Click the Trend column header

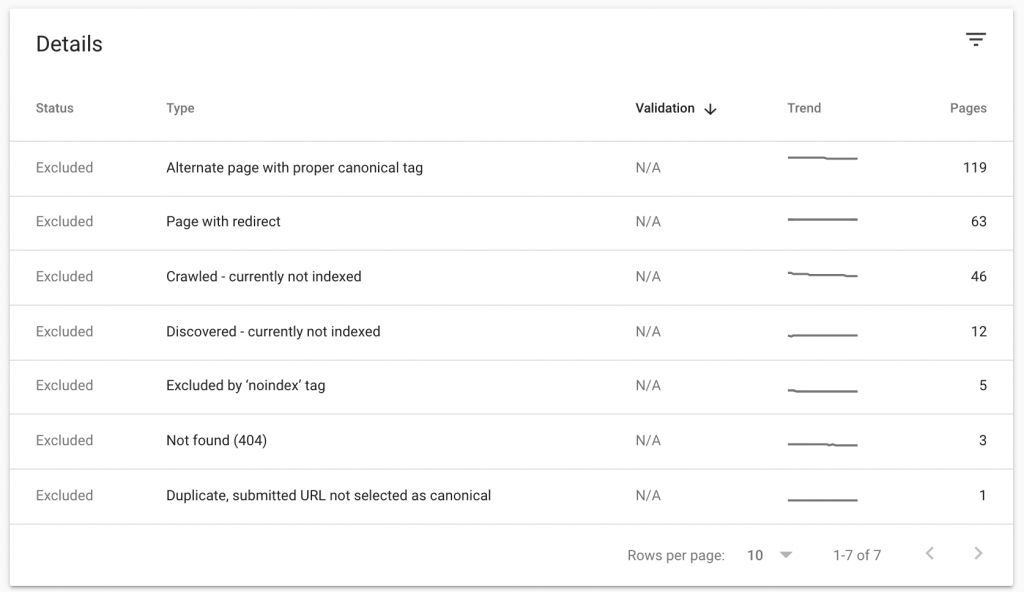(x=804, y=108)
